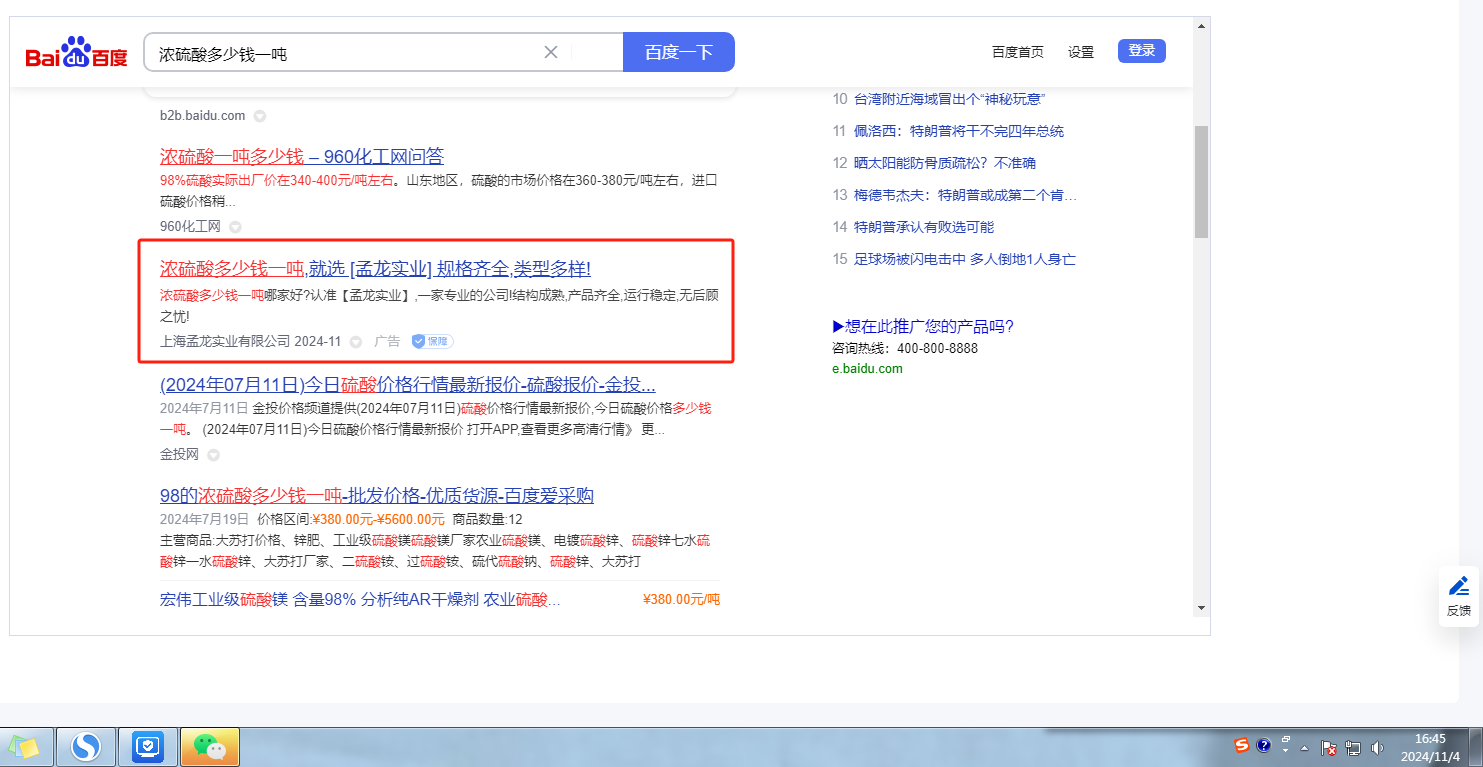Click the 保障 shield badge on the ad
Screen dimensions: 1483x767
point(432,341)
